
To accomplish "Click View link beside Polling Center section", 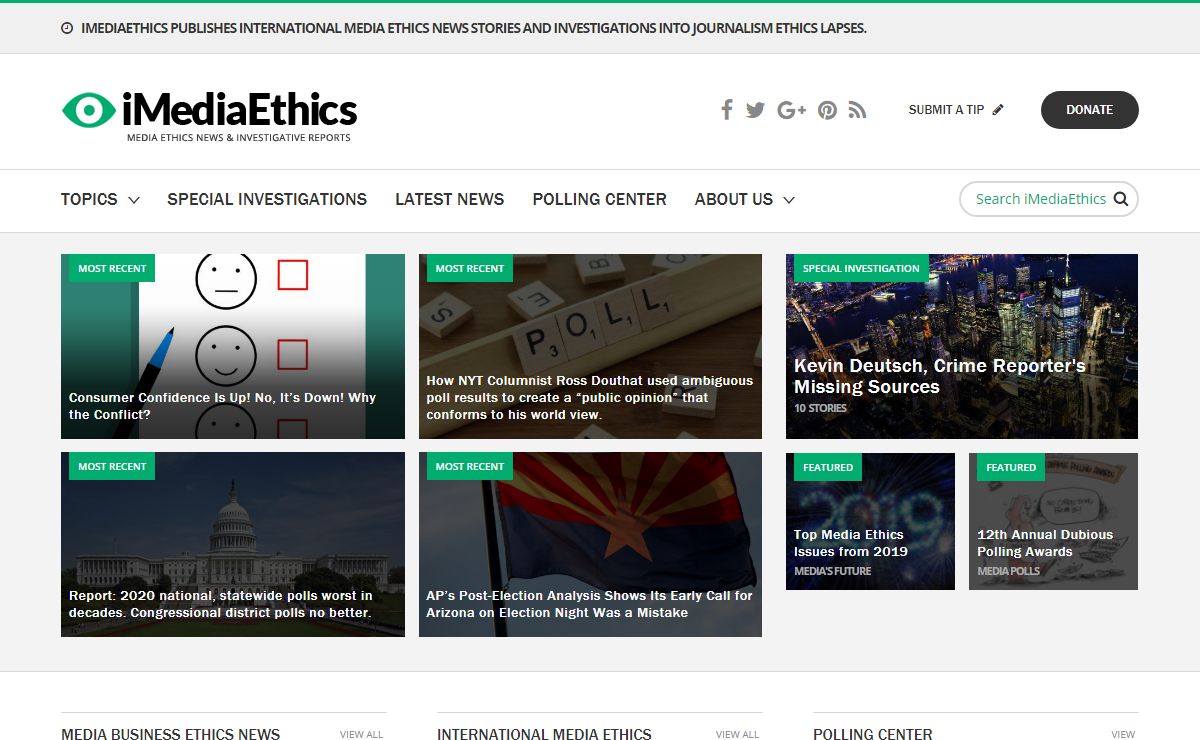I will click(x=1123, y=734).
